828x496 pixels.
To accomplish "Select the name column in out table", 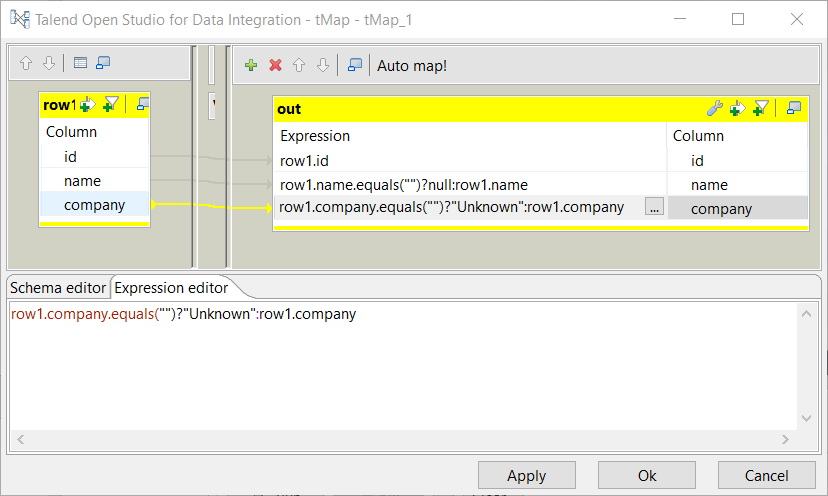I will 738,184.
